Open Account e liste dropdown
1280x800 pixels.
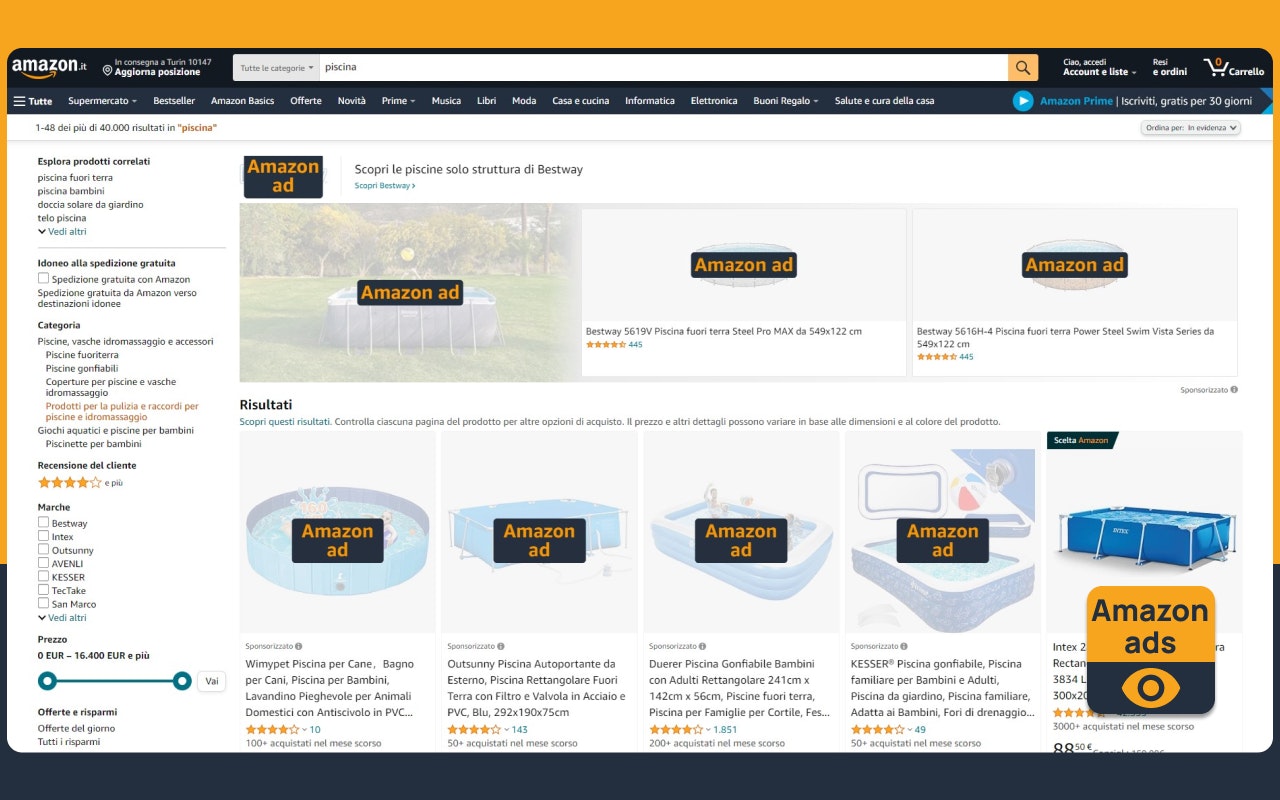(1099, 67)
